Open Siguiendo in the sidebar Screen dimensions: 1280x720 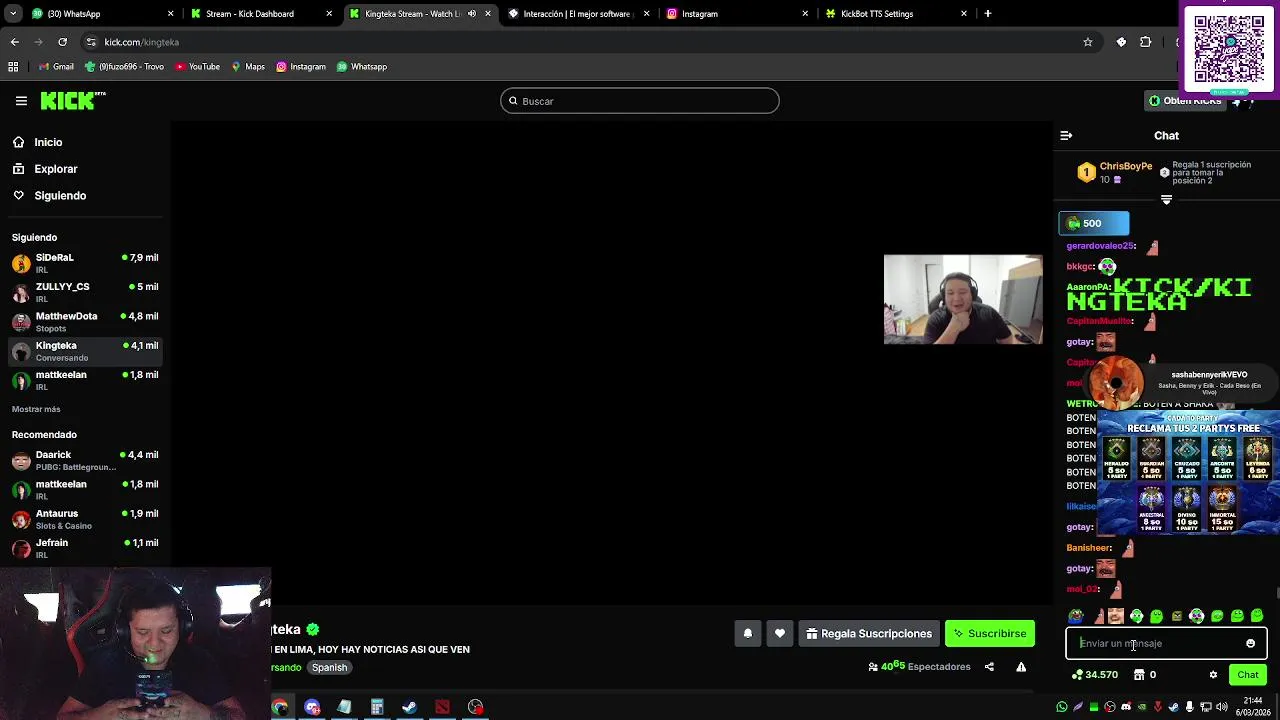(60, 196)
